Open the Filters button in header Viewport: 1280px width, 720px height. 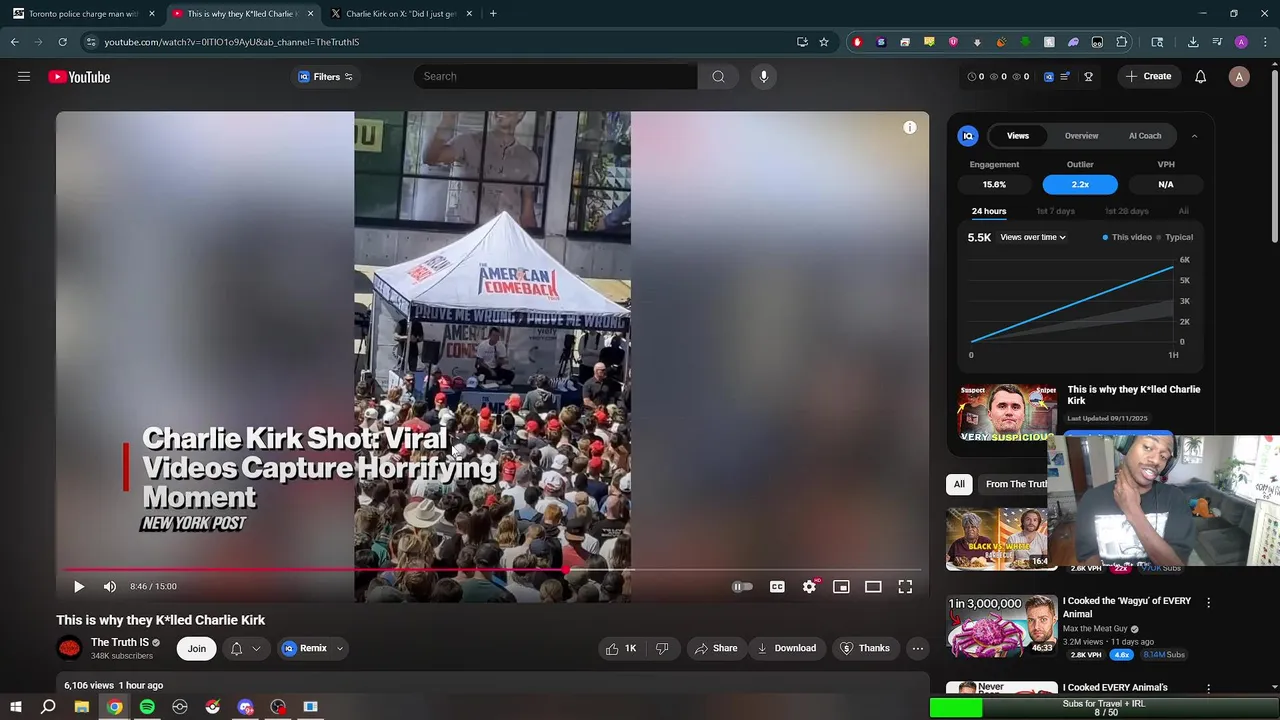coord(326,77)
